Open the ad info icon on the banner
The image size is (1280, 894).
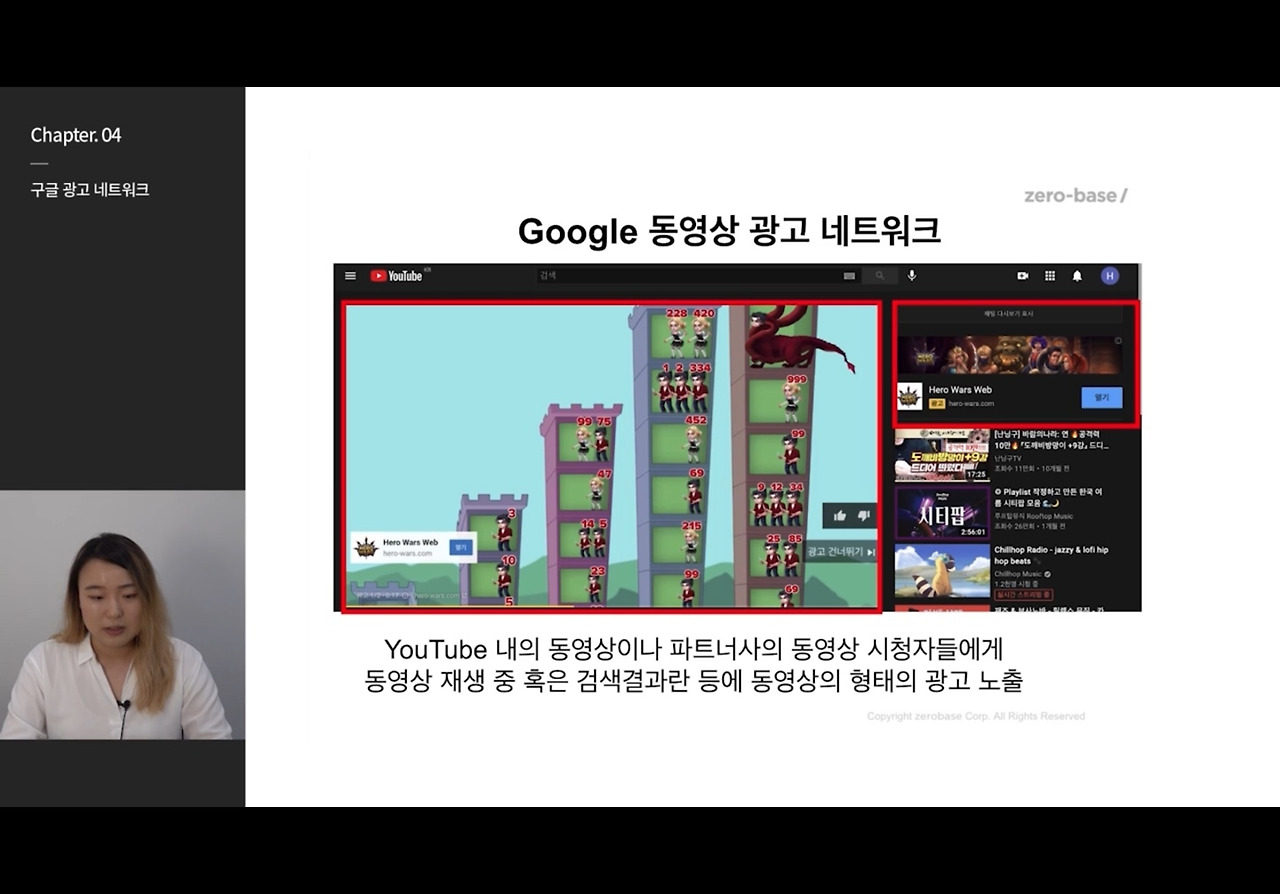pyautogui.click(x=1118, y=341)
